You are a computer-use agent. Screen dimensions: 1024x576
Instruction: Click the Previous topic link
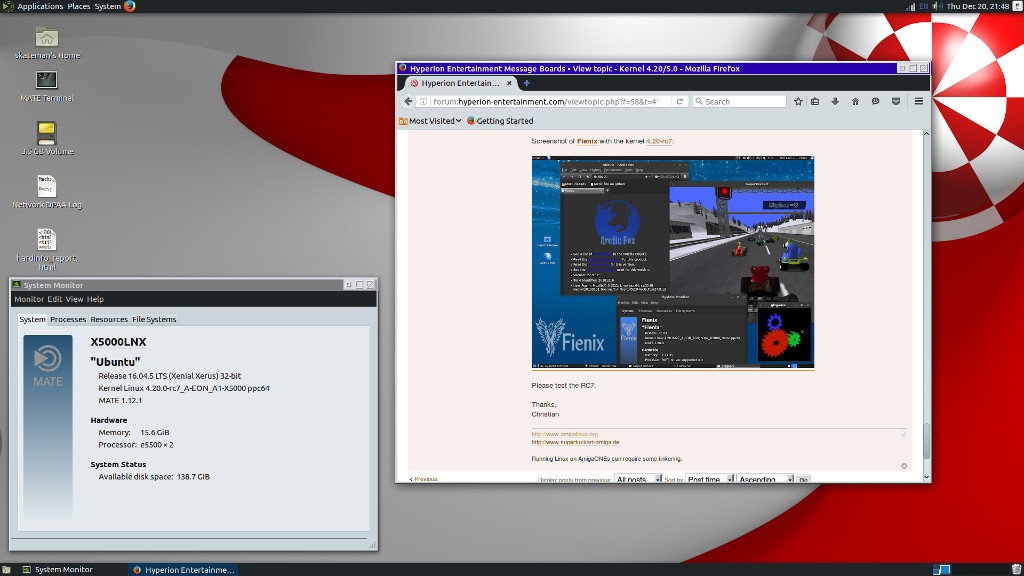[x=423, y=479]
